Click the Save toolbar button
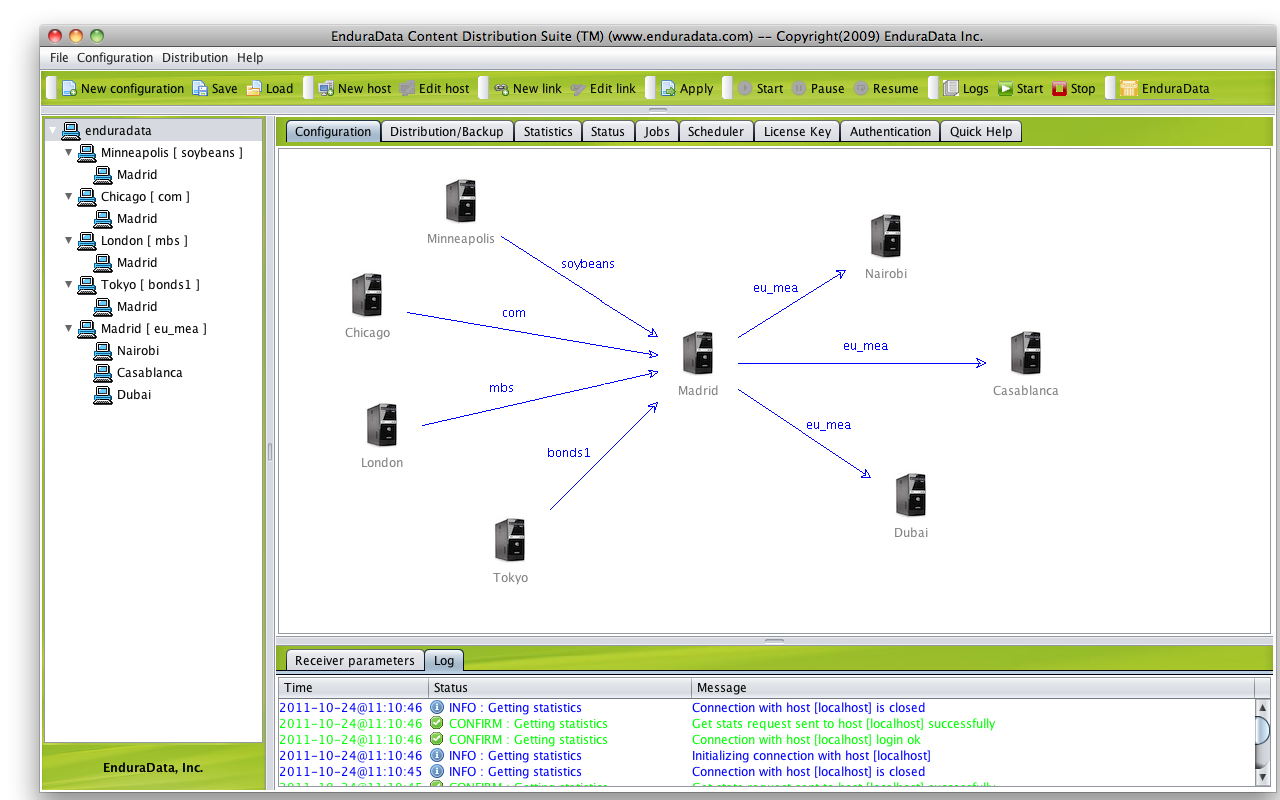1280x800 pixels. (215, 88)
